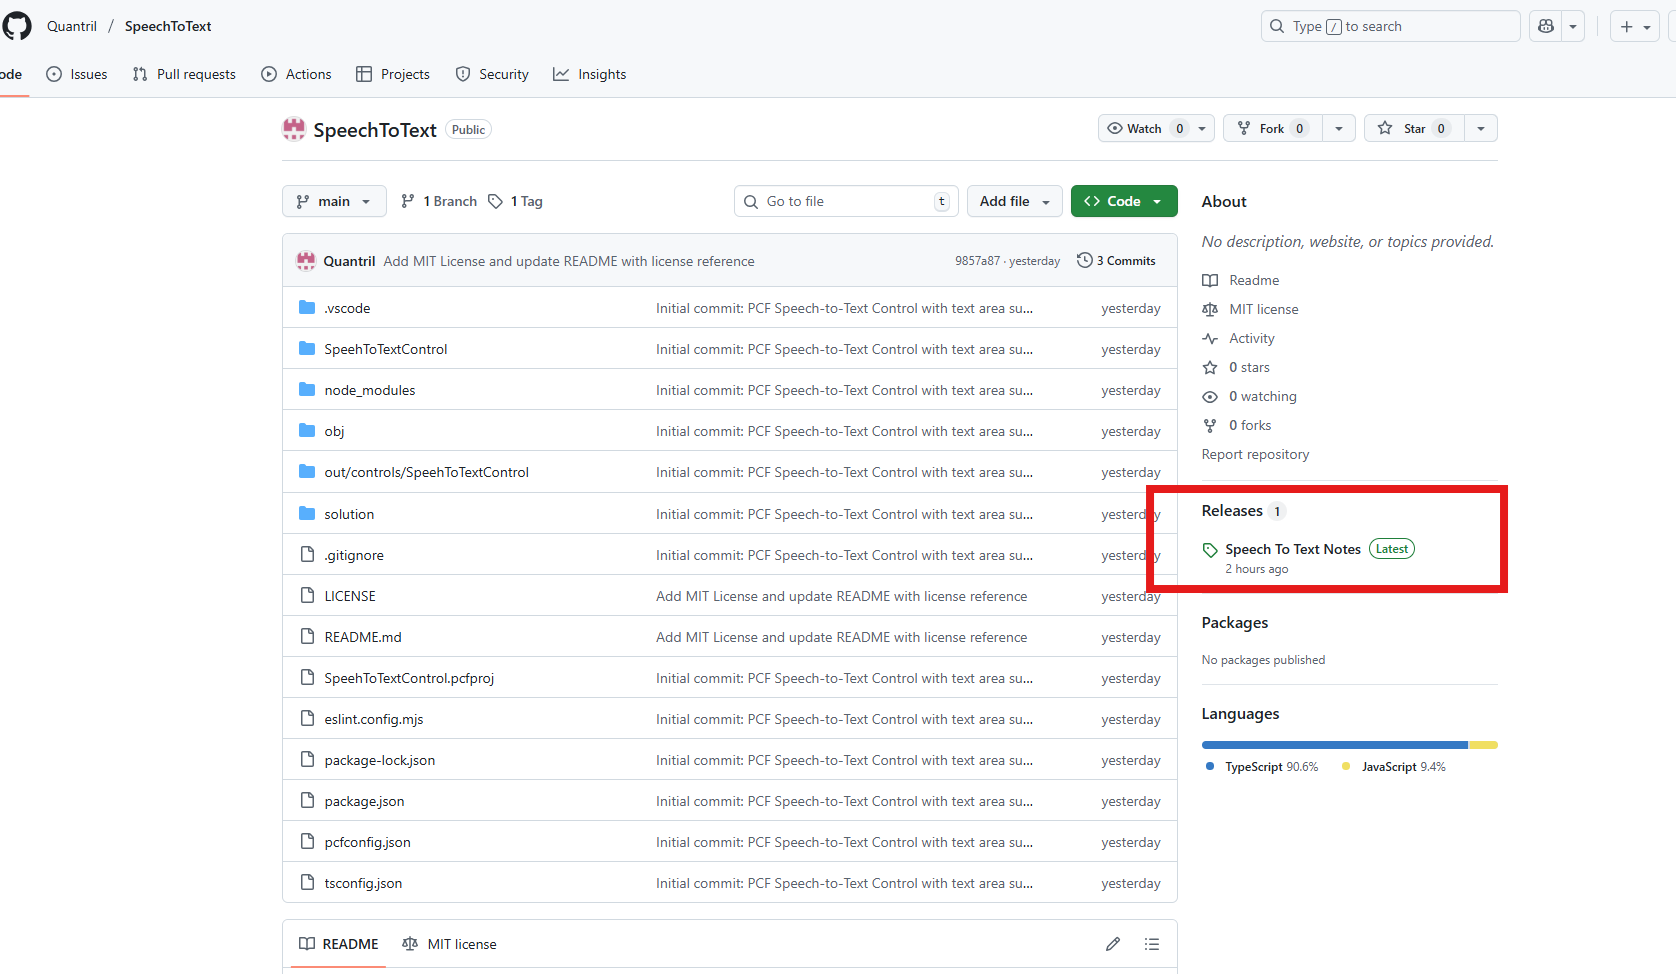This screenshot has height=974, width=1676.
Task: Click the release tag icon by Speech To Text Notes
Action: 1210,550
